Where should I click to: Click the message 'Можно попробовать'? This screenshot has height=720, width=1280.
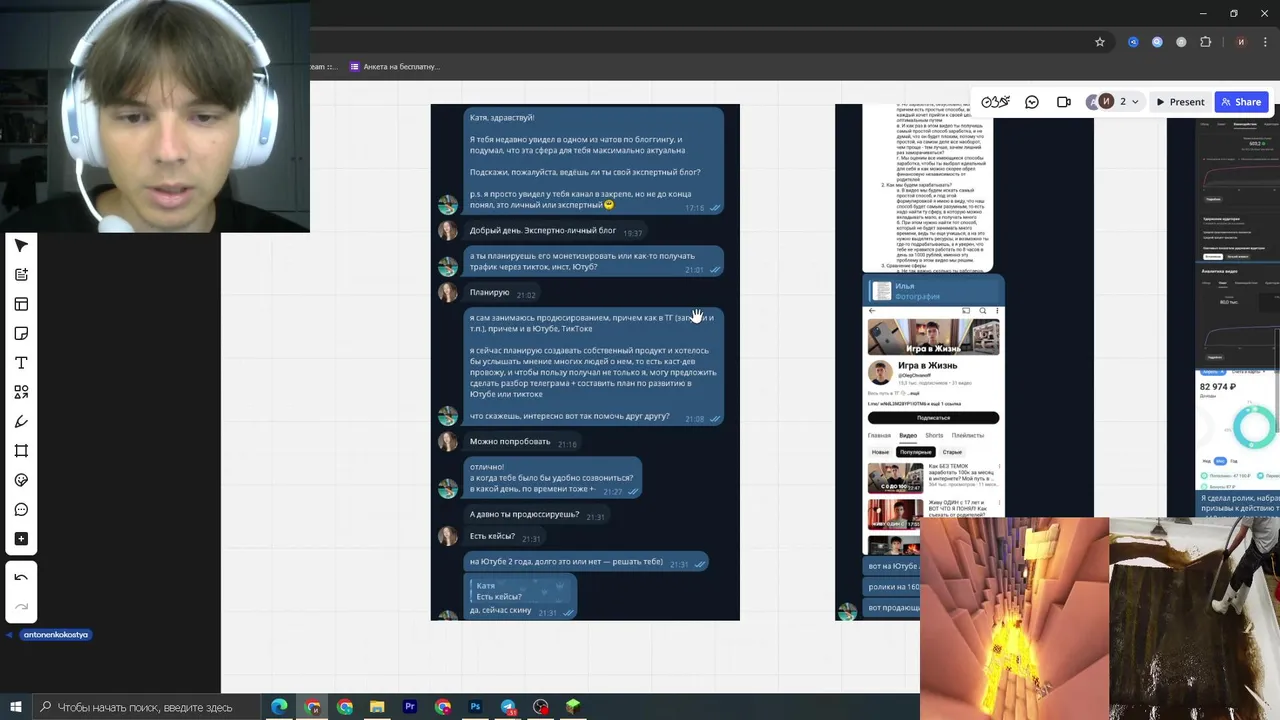tap(510, 442)
